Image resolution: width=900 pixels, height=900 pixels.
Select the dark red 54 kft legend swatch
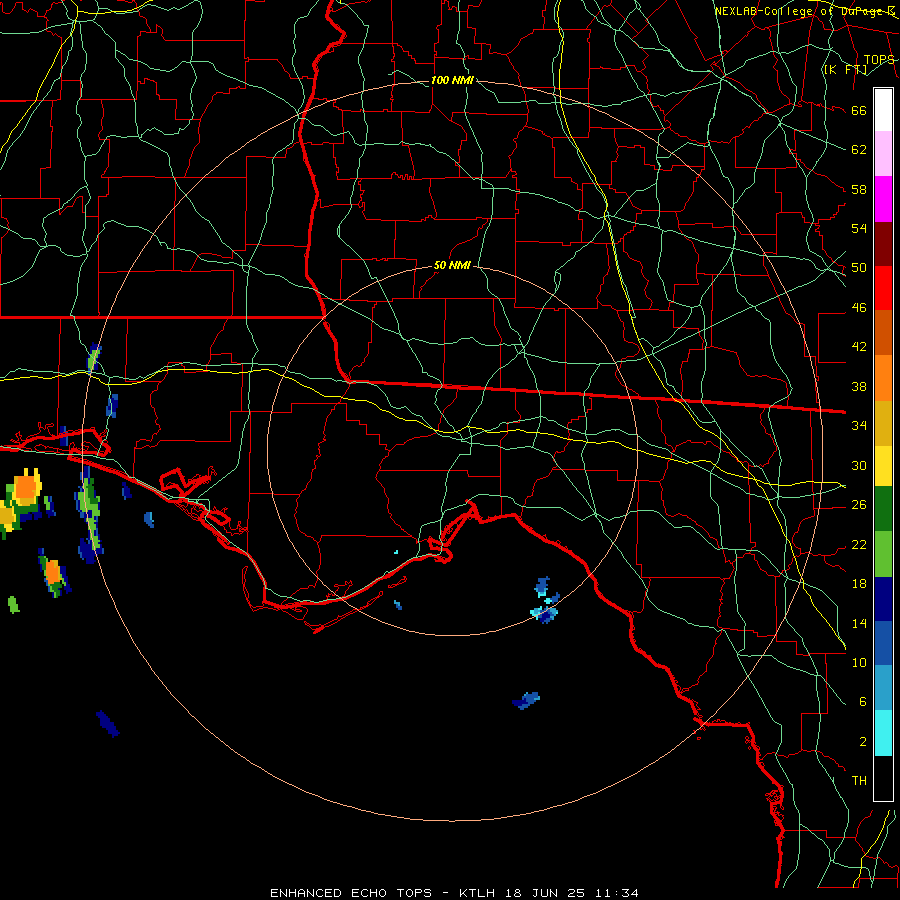pos(883,243)
